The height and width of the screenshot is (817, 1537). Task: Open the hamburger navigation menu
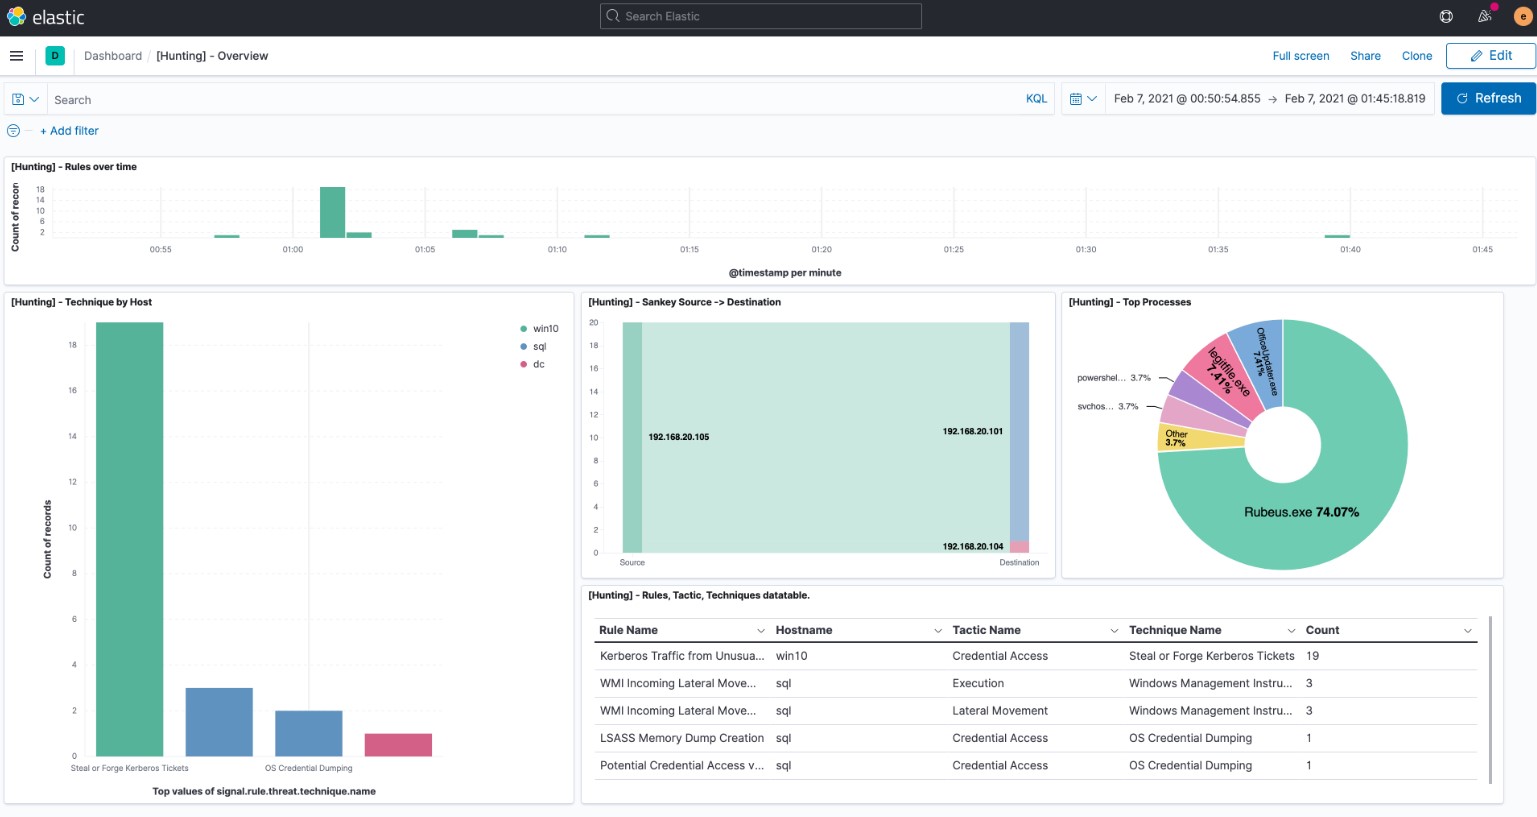(16, 56)
